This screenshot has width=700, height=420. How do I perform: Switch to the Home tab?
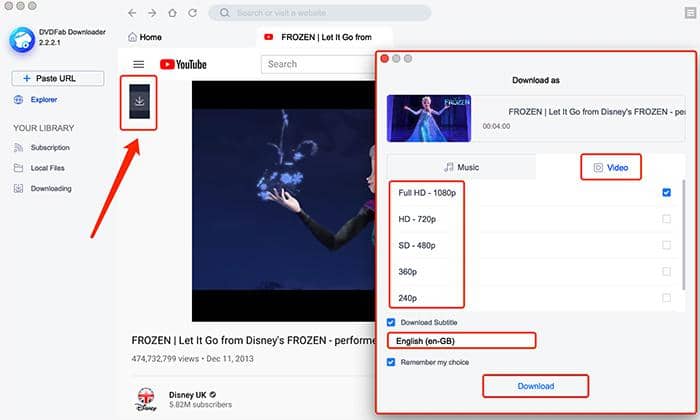[x=145, y=37]
